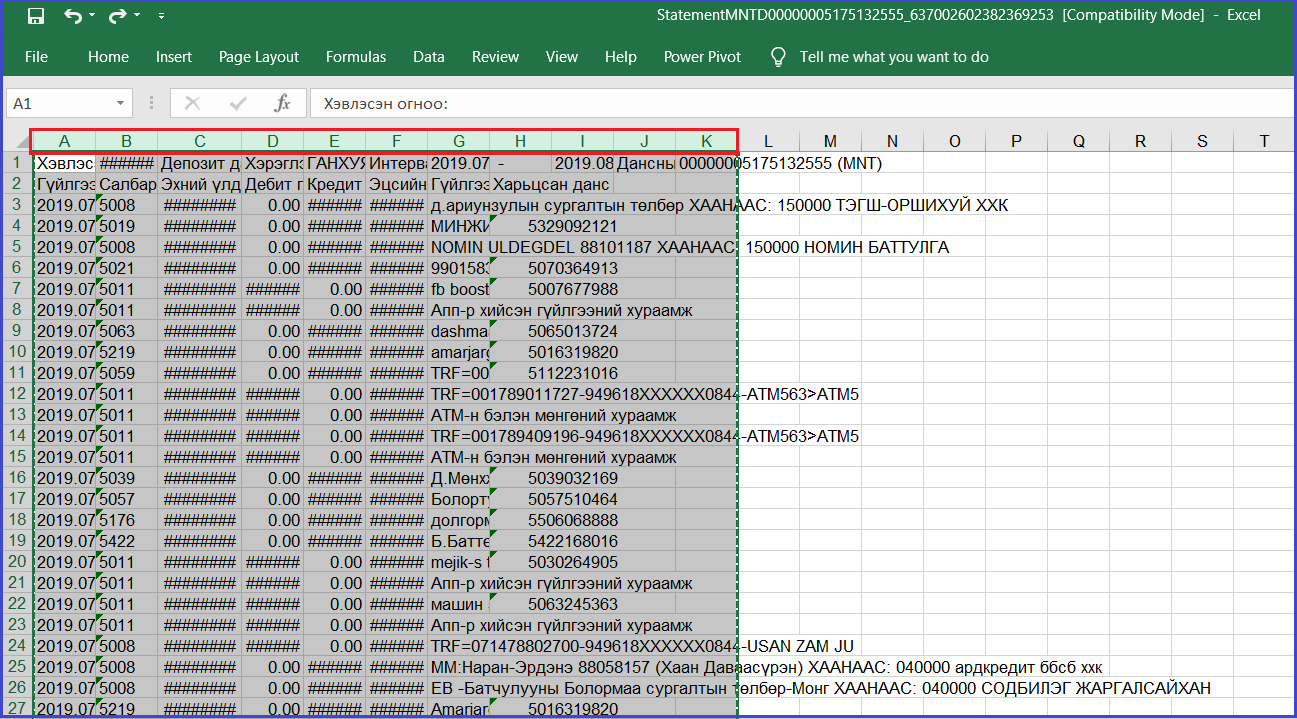The width and height of the screenshot is (1297, 719).
Task: Click the Redo arrow icon
Action: tap(116, 16)
